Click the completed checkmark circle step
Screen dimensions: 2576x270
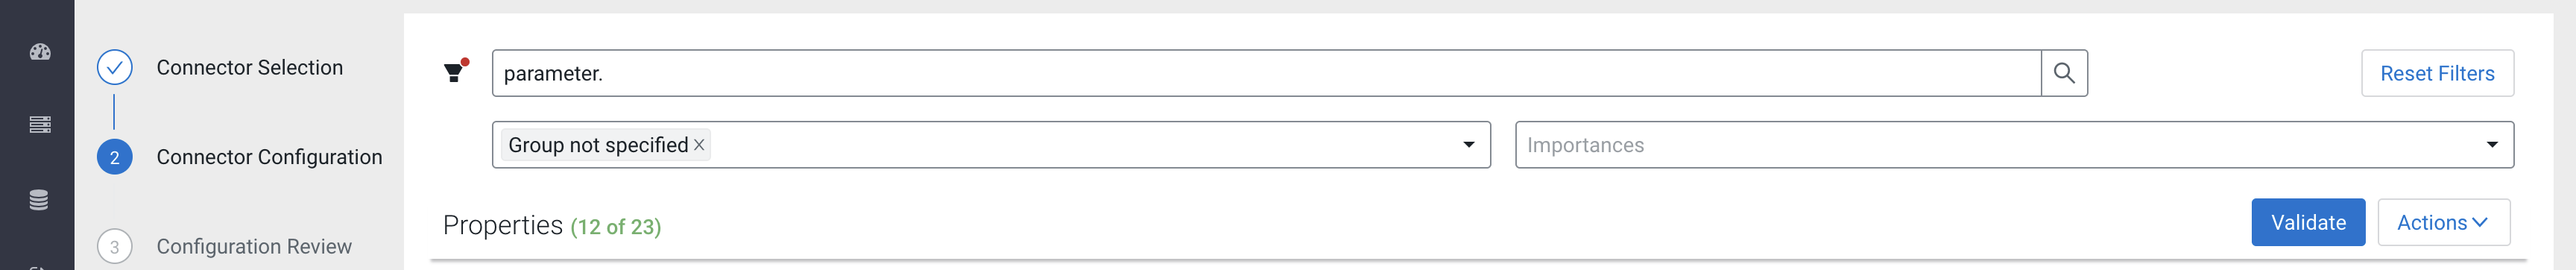click(115, 68)
